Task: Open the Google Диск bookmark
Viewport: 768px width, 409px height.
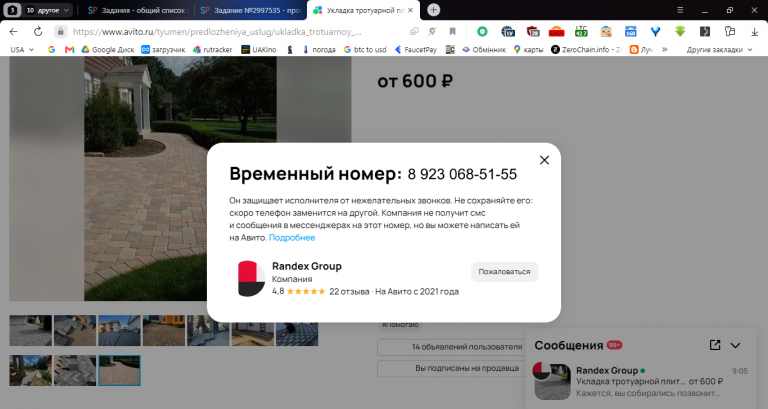Action: pos(108,49)
